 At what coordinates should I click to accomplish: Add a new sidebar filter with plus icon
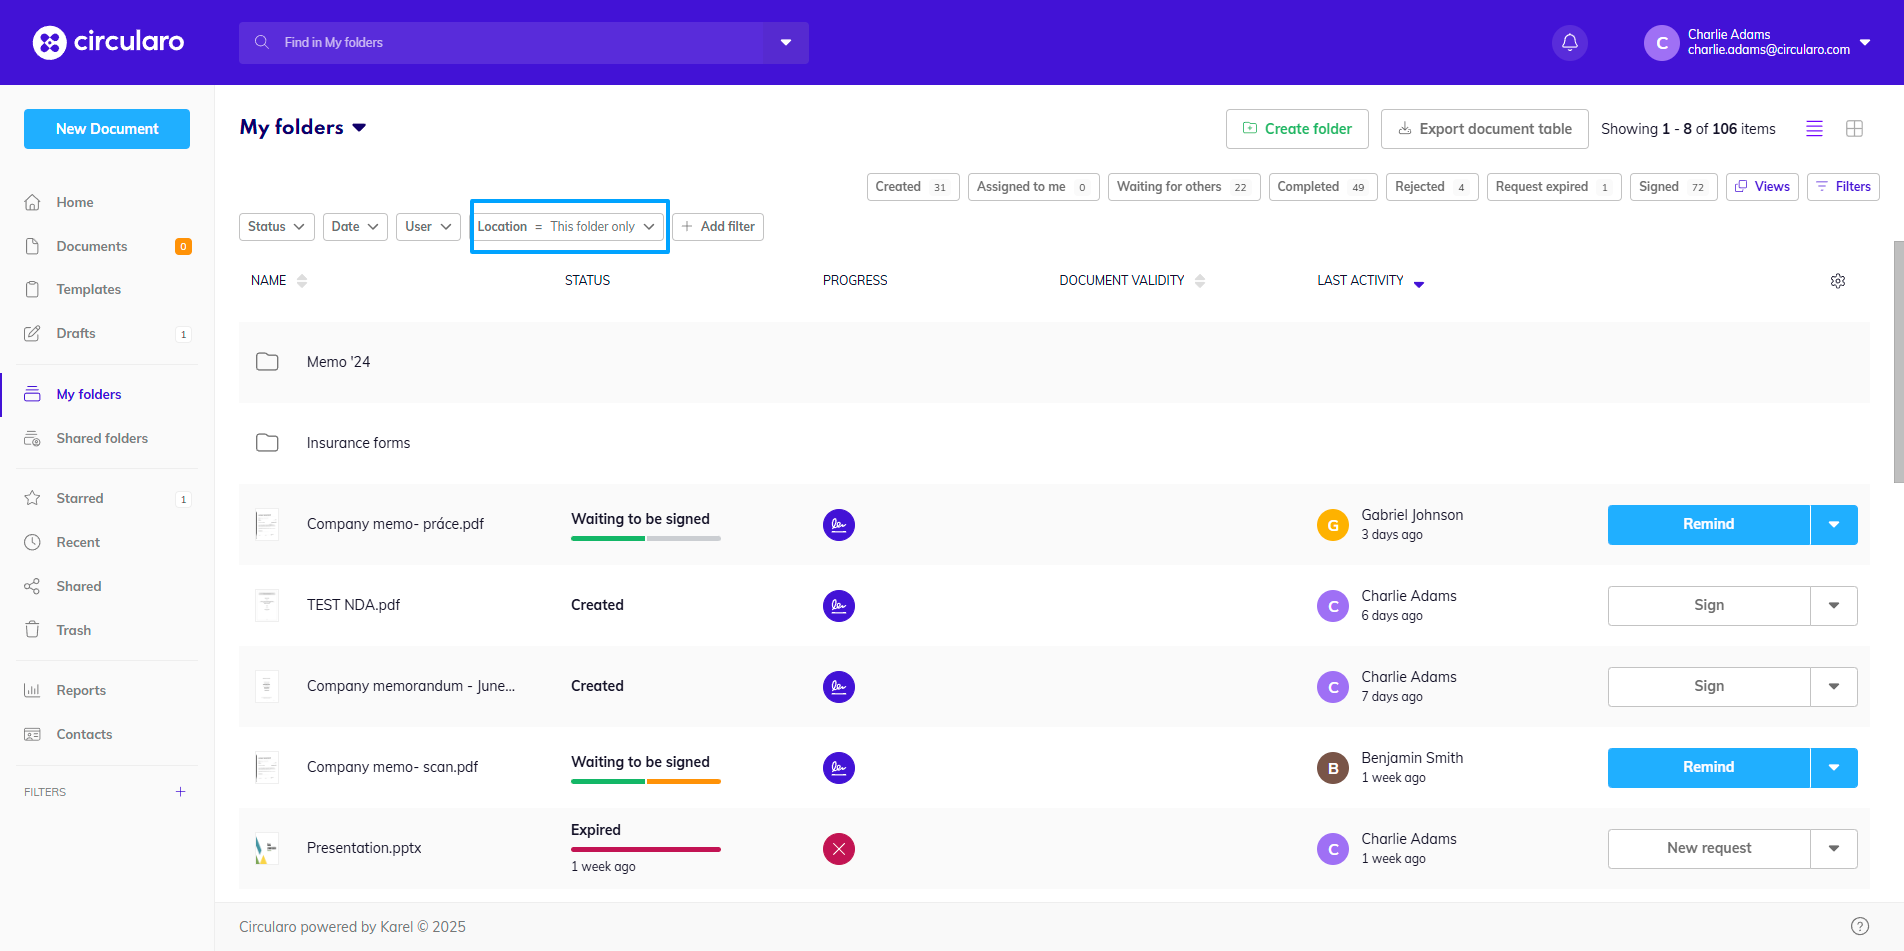[x=181, y=792]
